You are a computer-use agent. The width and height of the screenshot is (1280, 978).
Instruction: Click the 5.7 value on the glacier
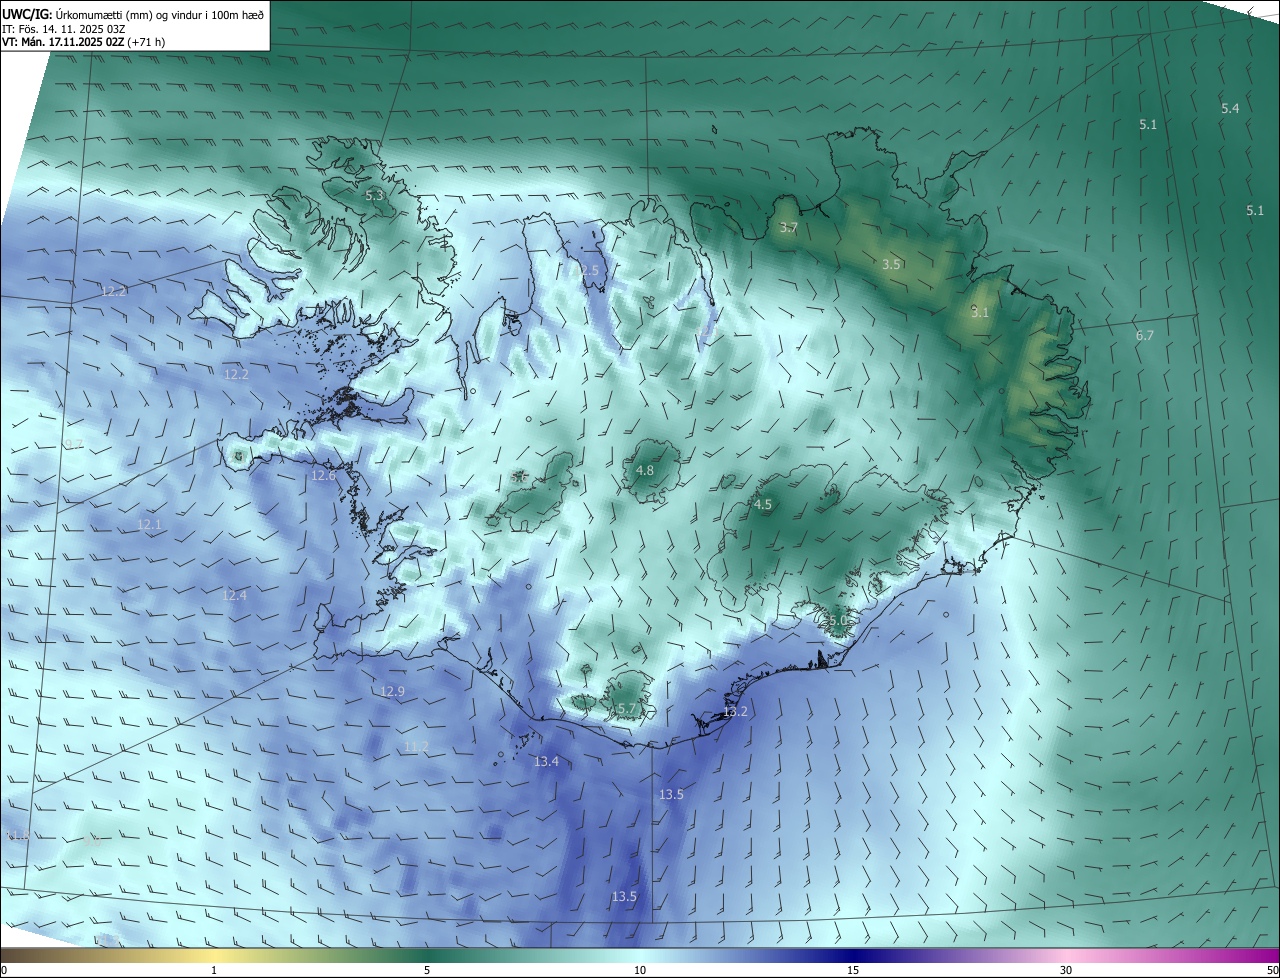(627, 709)
